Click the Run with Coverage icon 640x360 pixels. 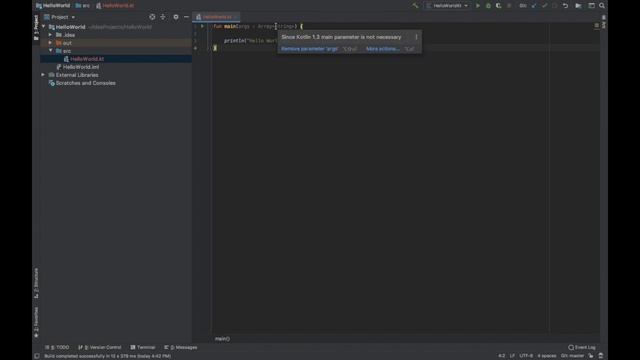[x=498, y=6]
